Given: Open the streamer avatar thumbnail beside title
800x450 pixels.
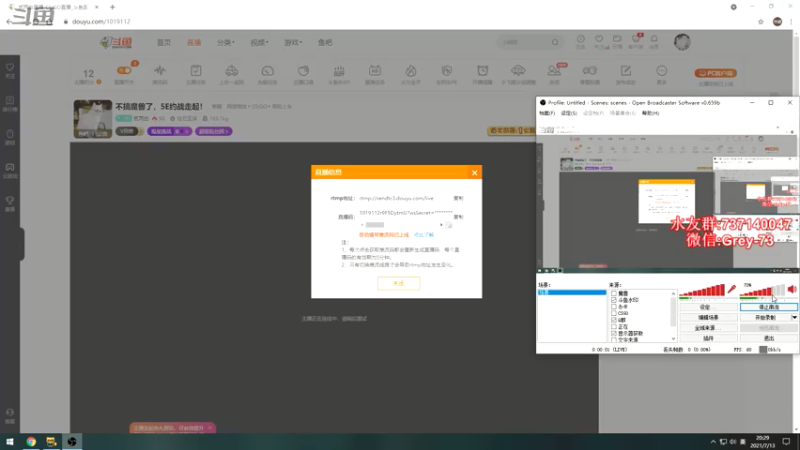Looking at the screenshot, I should 92,119.
